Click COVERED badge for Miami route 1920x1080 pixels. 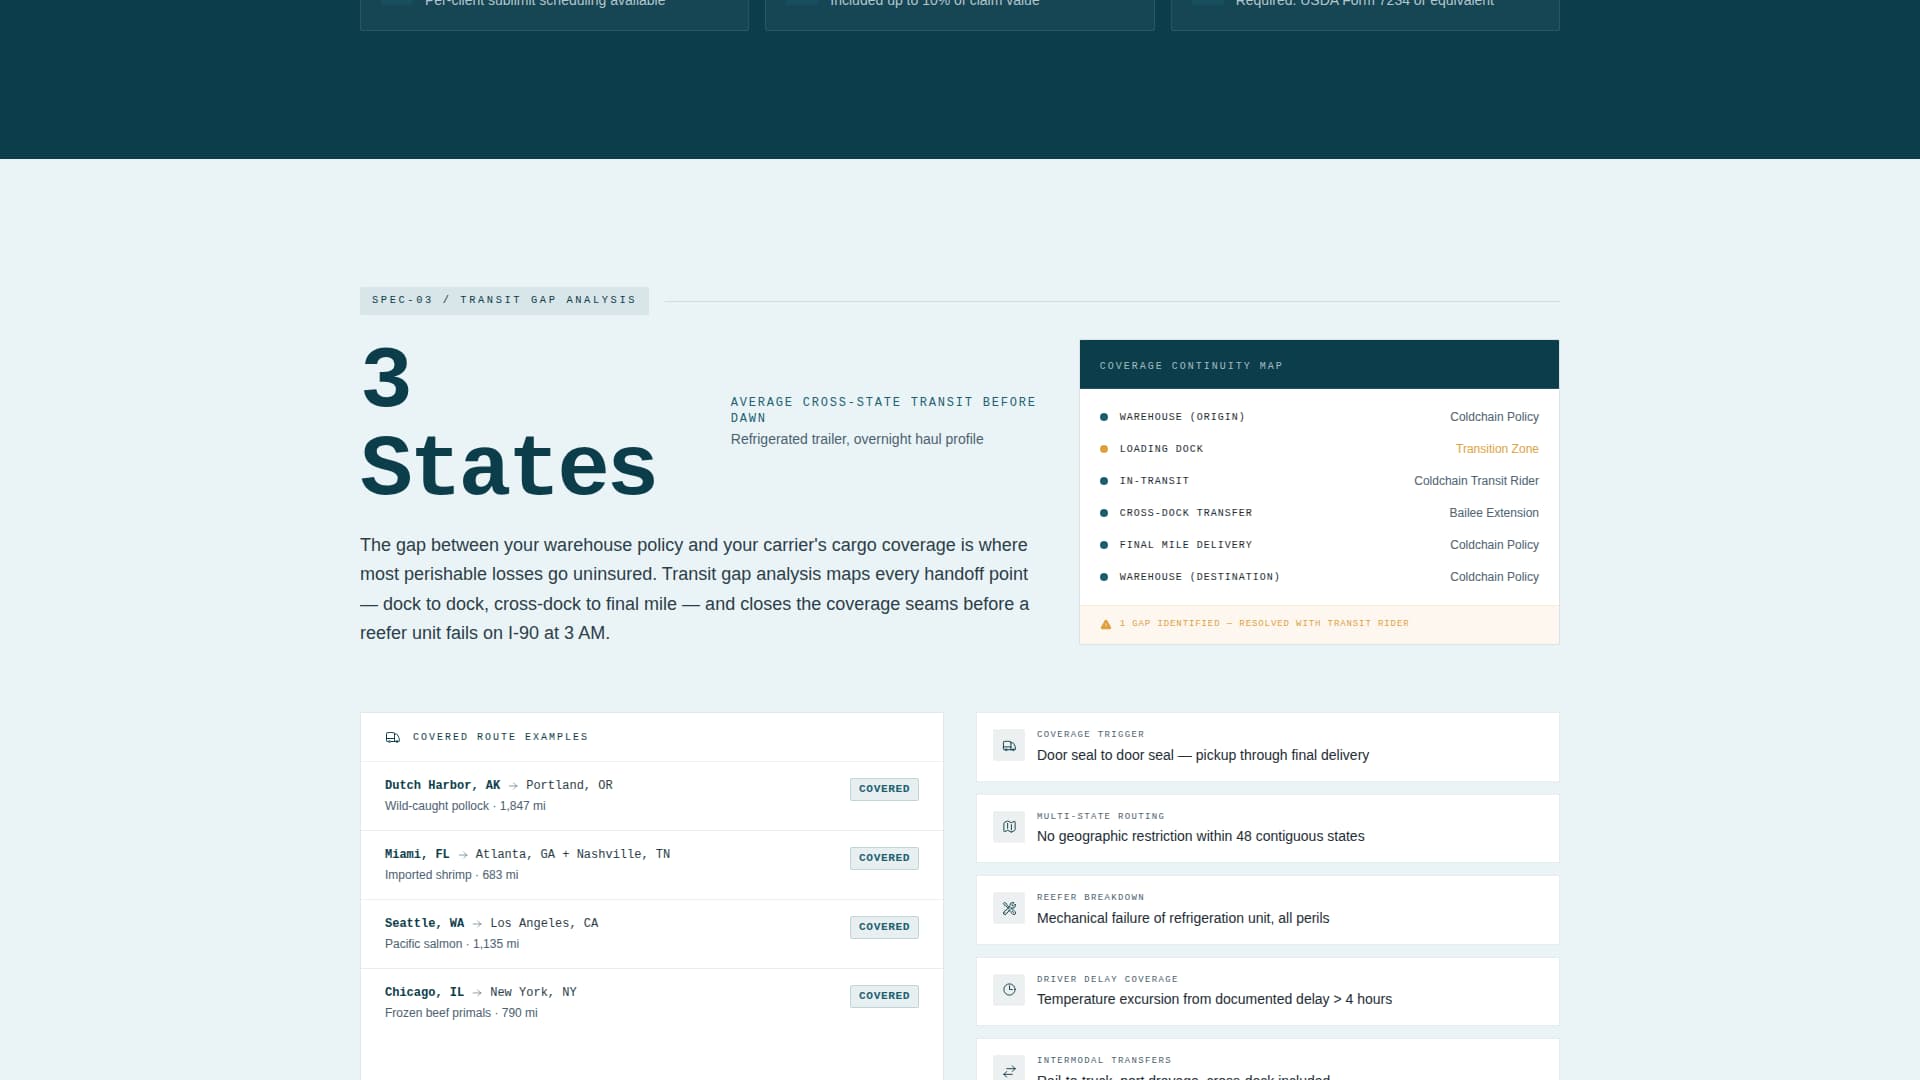[x=884, y=858]
